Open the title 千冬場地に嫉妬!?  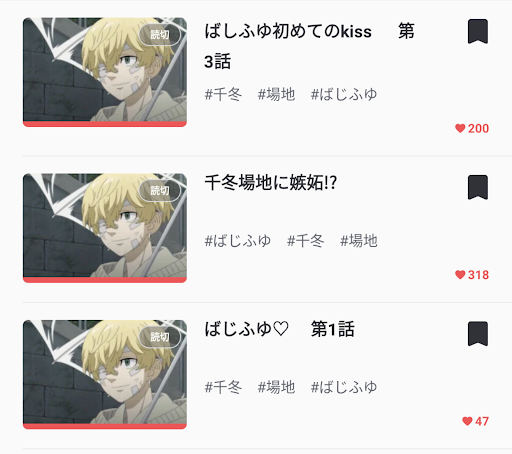[271, 183]
